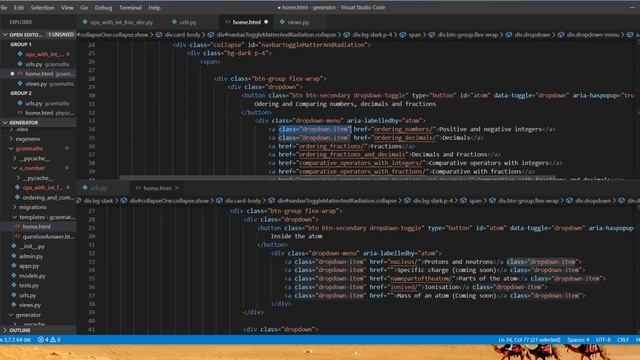Close the bottom editor home.html tab
Screen dimensions: 640x360
click(177, 188)
